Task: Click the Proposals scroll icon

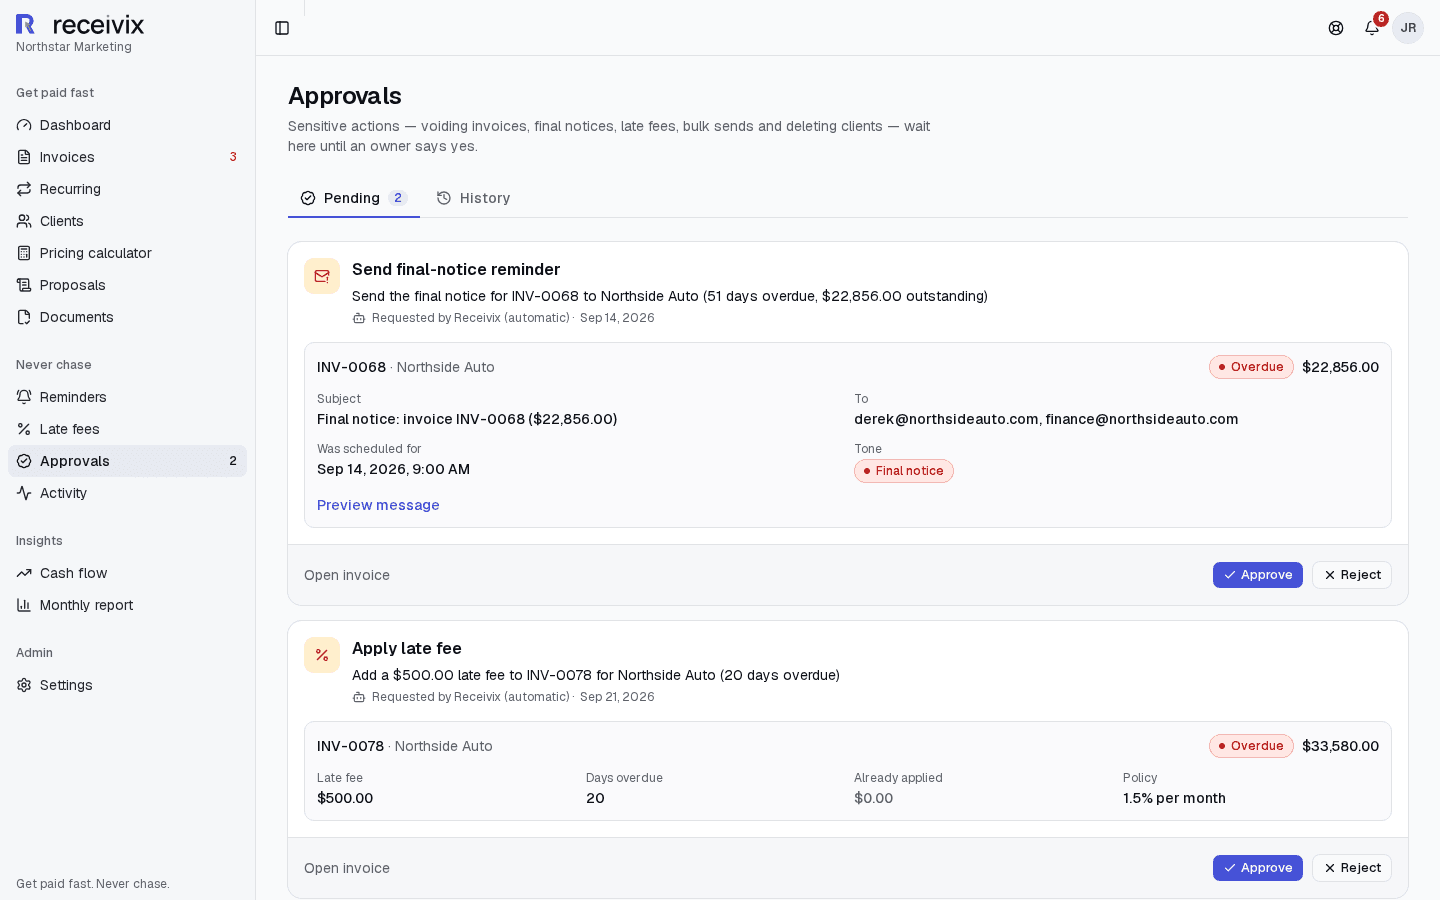Action: click(x=24, y=285)
